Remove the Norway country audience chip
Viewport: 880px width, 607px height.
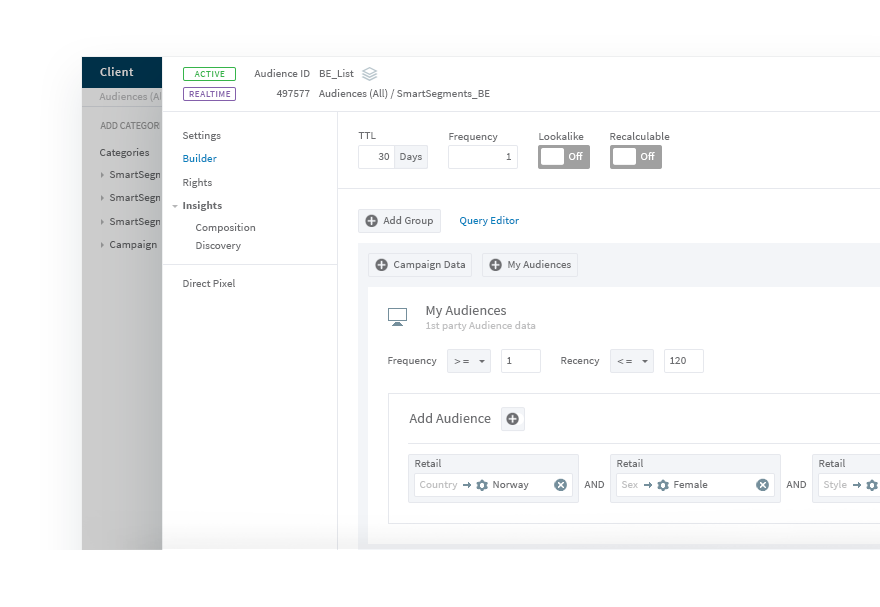coord(560,485)
